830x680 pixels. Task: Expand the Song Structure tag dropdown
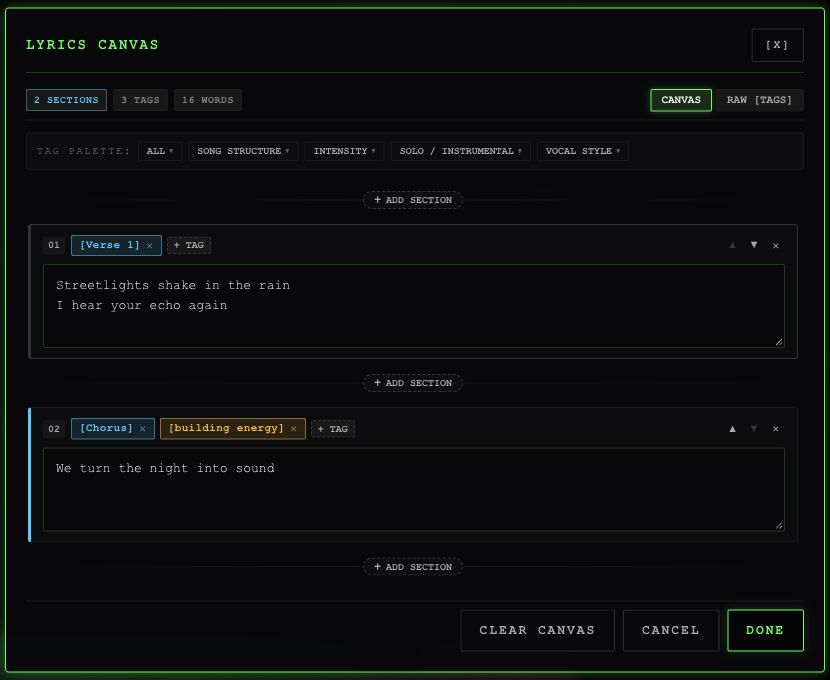[x=243, y=151]
